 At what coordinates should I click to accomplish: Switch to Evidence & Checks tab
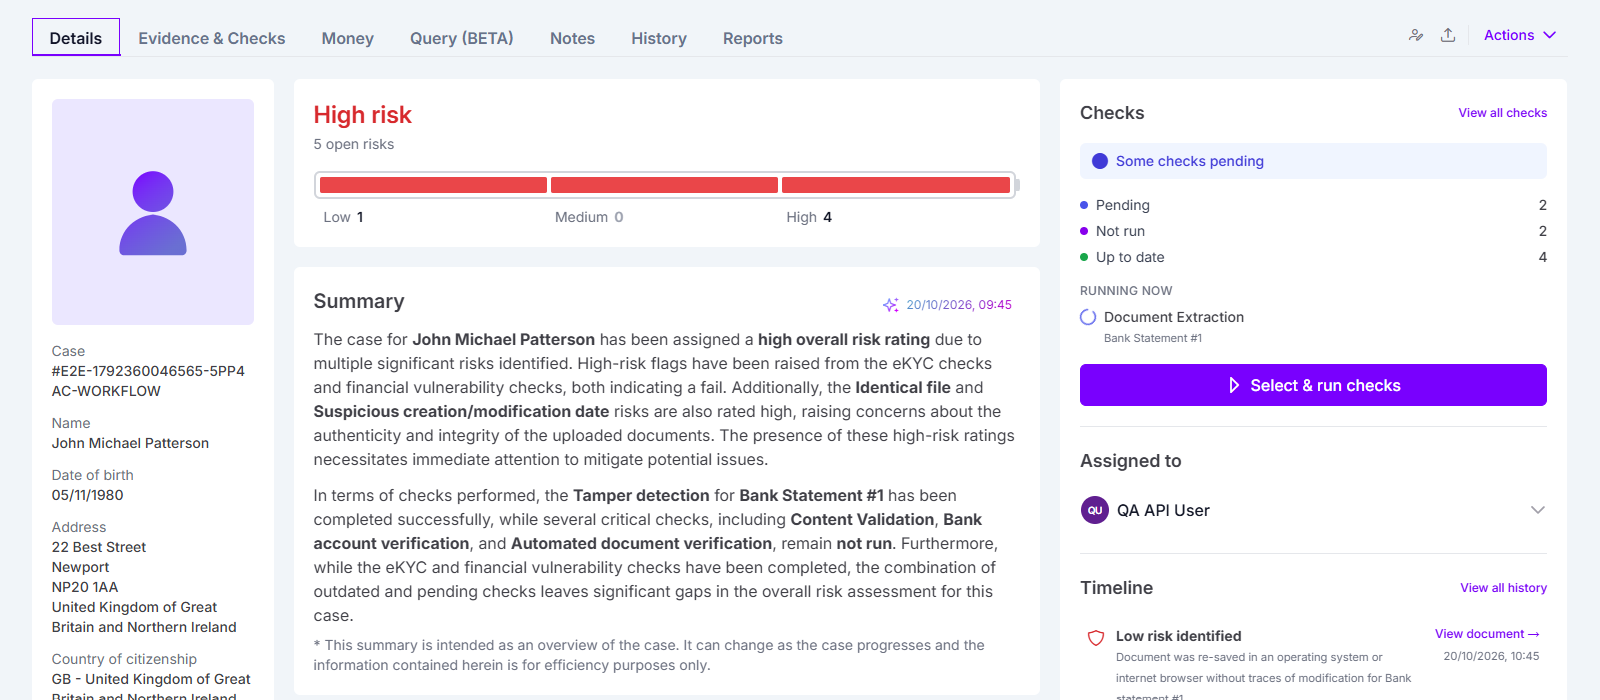pos(212,38)
